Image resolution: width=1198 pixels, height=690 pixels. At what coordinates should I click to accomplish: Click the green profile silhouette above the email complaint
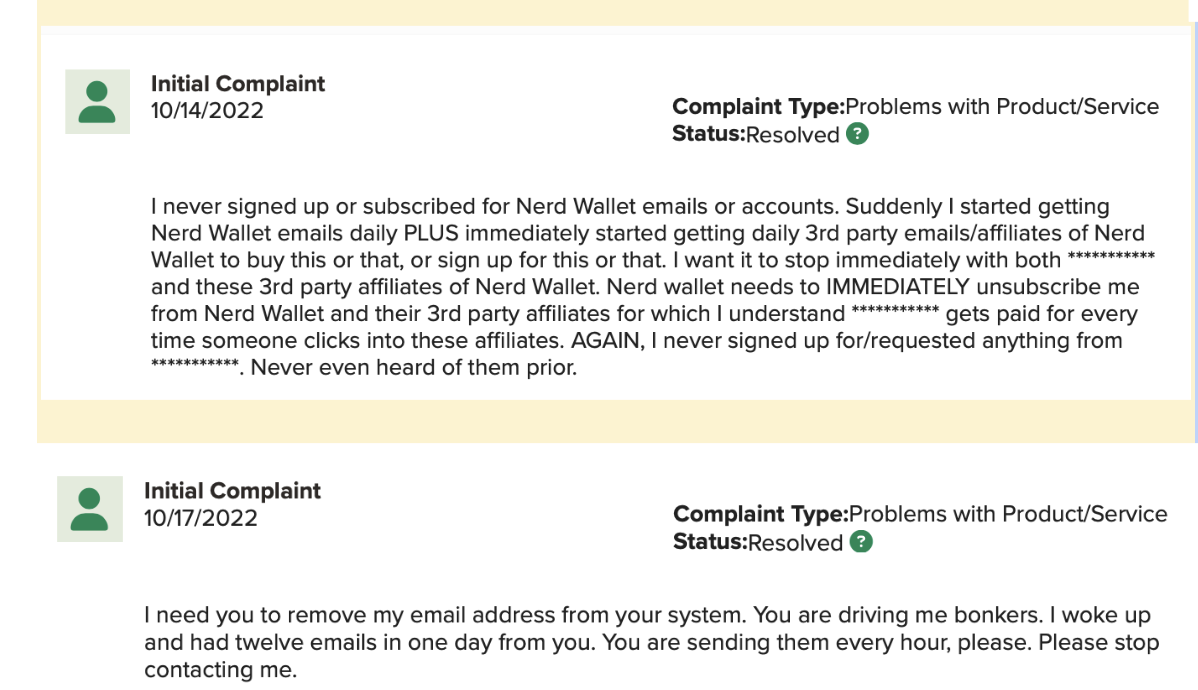click(x=89, y=509)
